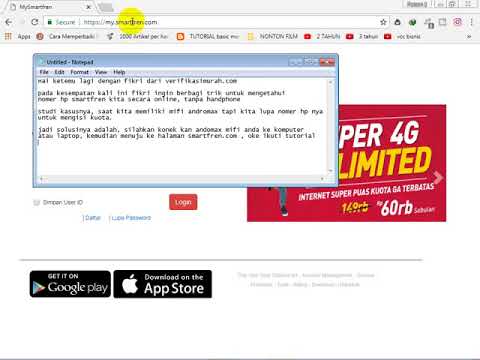Close the MySmartfren tab
Viewport: 480px width, 360px height.
click(x=89, y=7)
